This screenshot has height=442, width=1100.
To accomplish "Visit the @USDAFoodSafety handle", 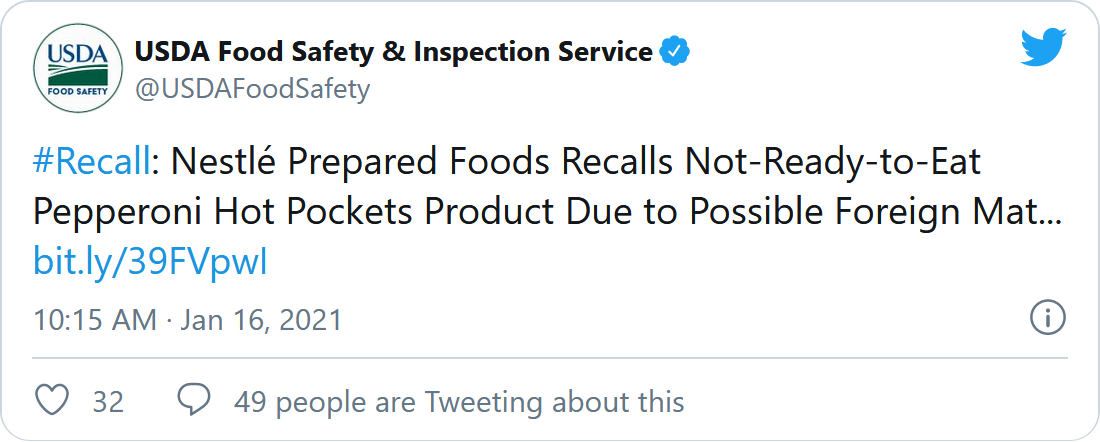I will pyautogui.click(x=252, y=90).
